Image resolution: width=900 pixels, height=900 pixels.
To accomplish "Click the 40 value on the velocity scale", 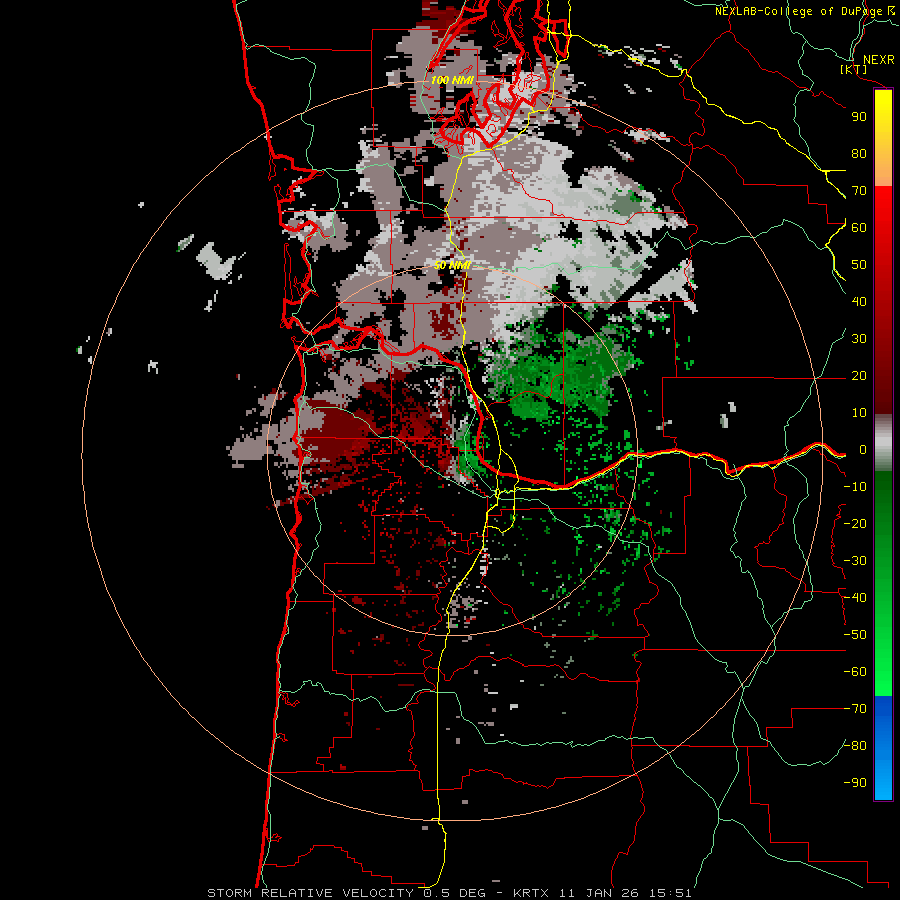I will tap(859, 301).
